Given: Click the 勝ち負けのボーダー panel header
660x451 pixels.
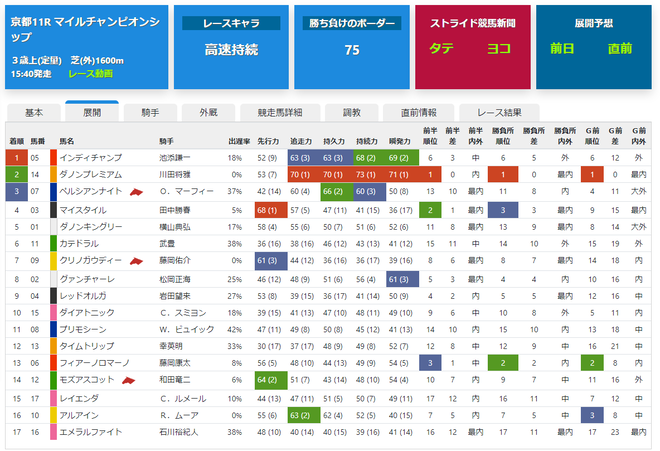Looking at the screenshot, I should click(x=352, y=23).
